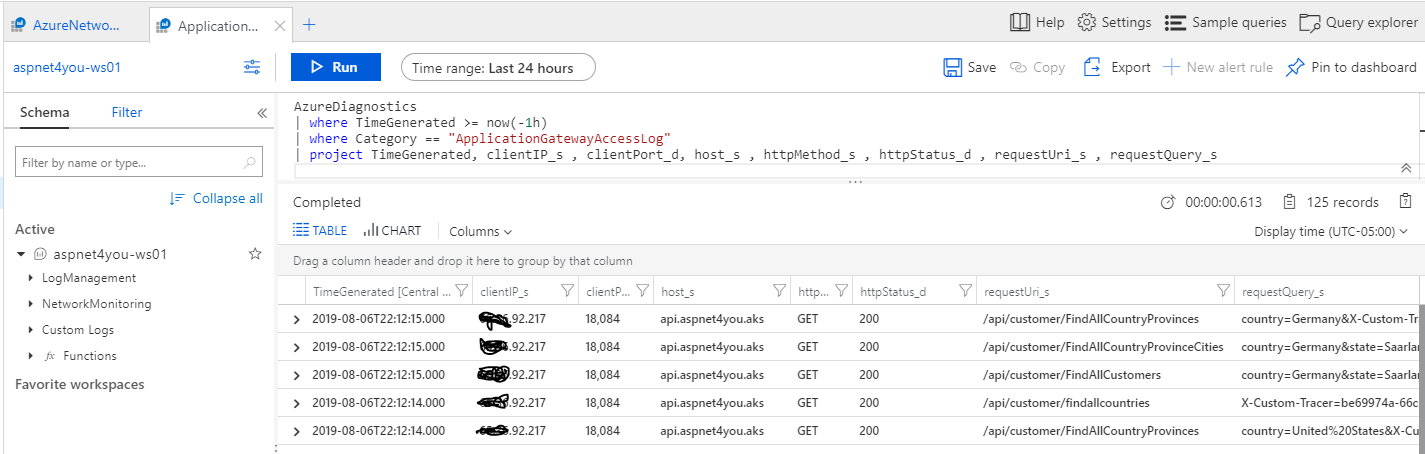
Task: Filter the clientIP_s column
Action: click(567, 291)
